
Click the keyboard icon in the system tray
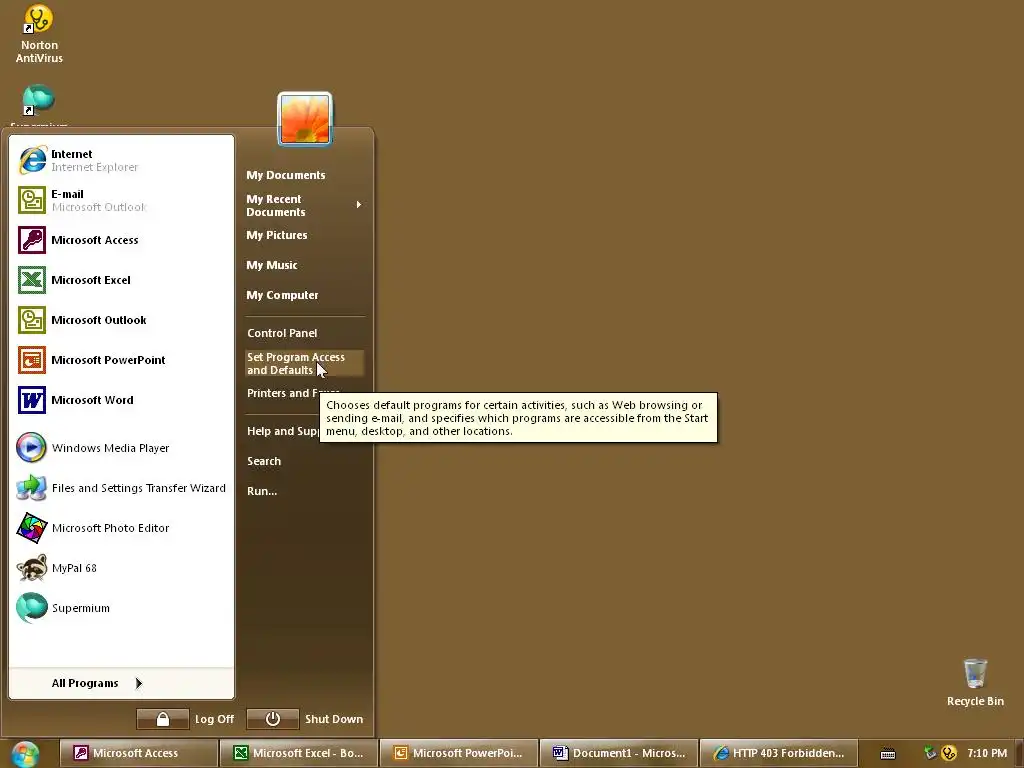click(x=888, y=754)
